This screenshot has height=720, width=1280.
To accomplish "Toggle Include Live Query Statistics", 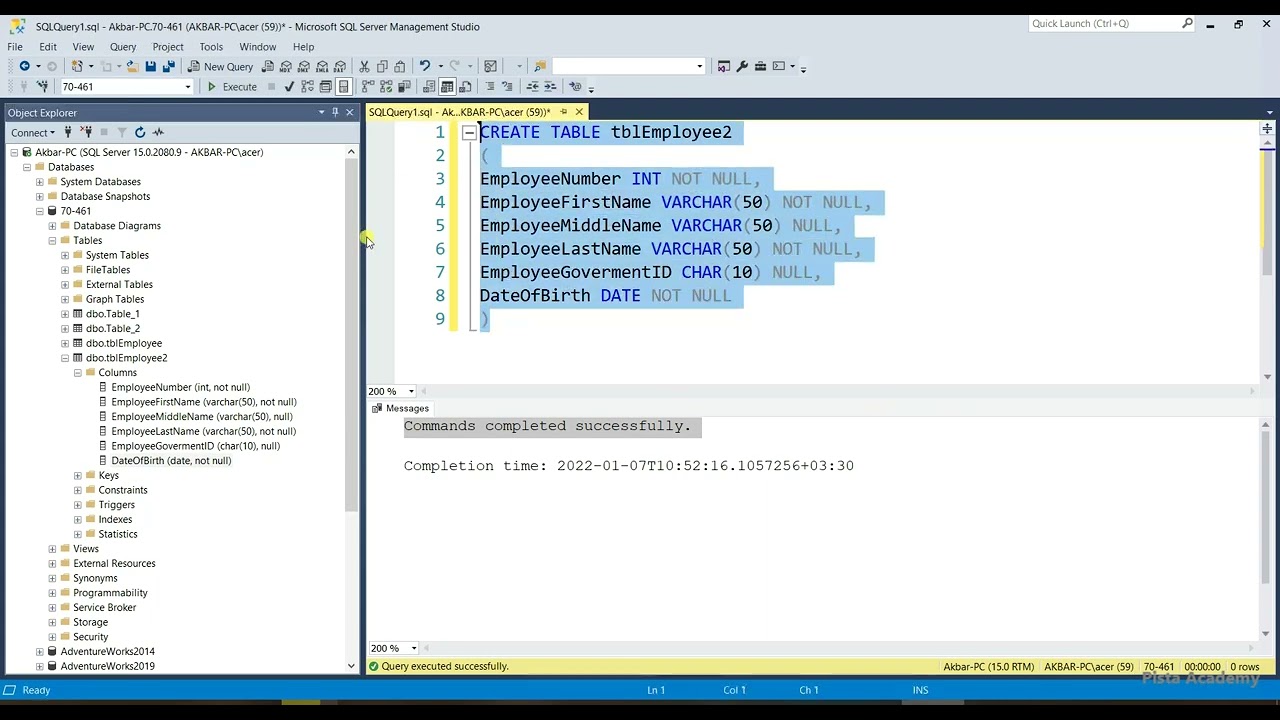I will coord(386,86).
